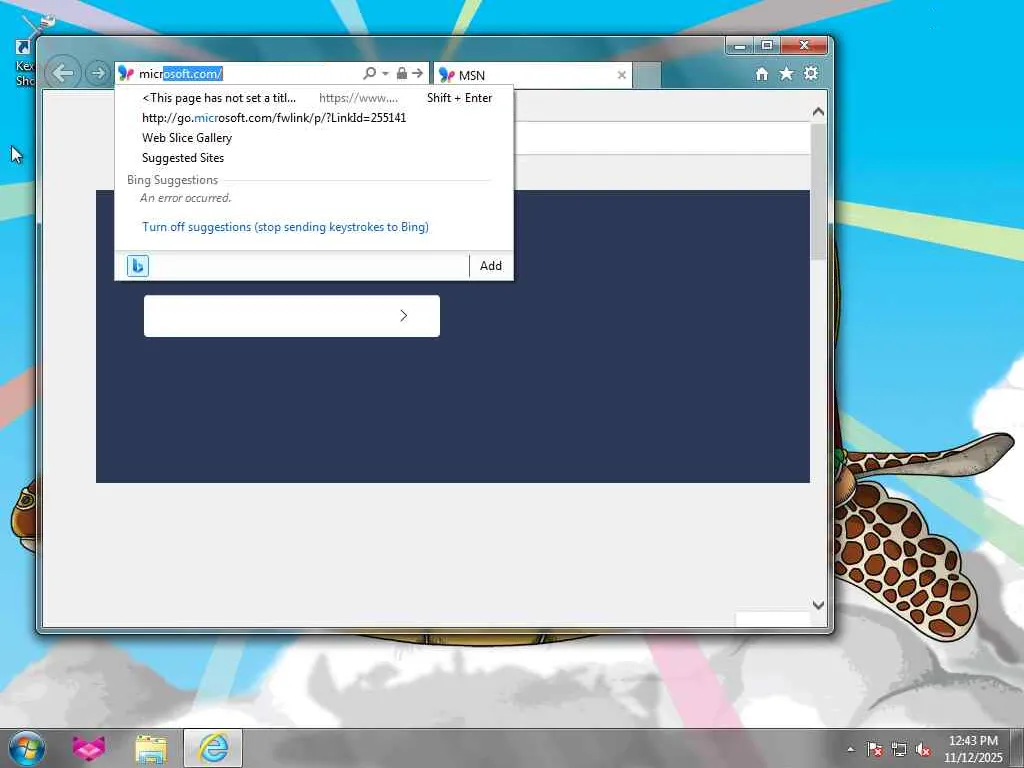
Task: Click the page scrollbar up arrow
Action: pos(818,112)
